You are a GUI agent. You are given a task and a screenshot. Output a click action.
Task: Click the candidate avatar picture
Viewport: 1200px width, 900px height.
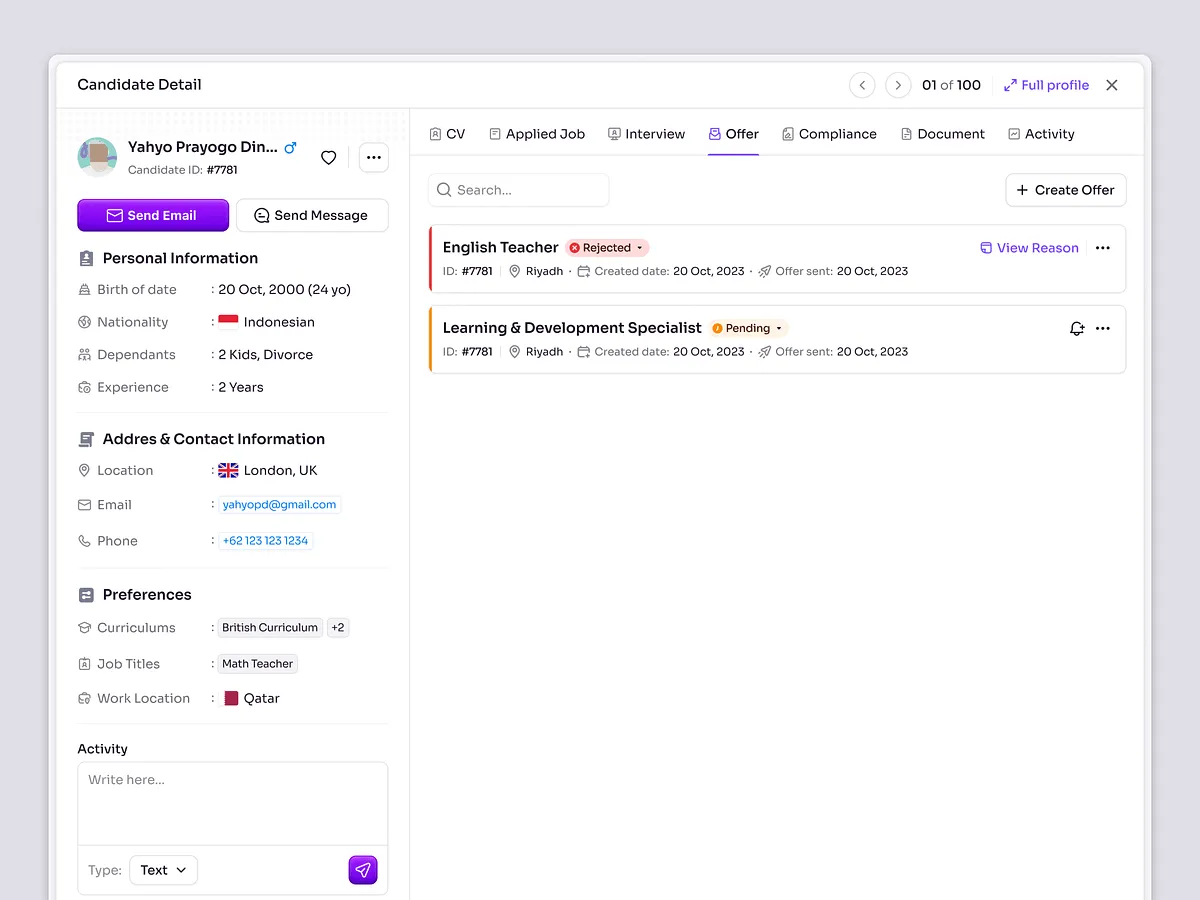98,157
